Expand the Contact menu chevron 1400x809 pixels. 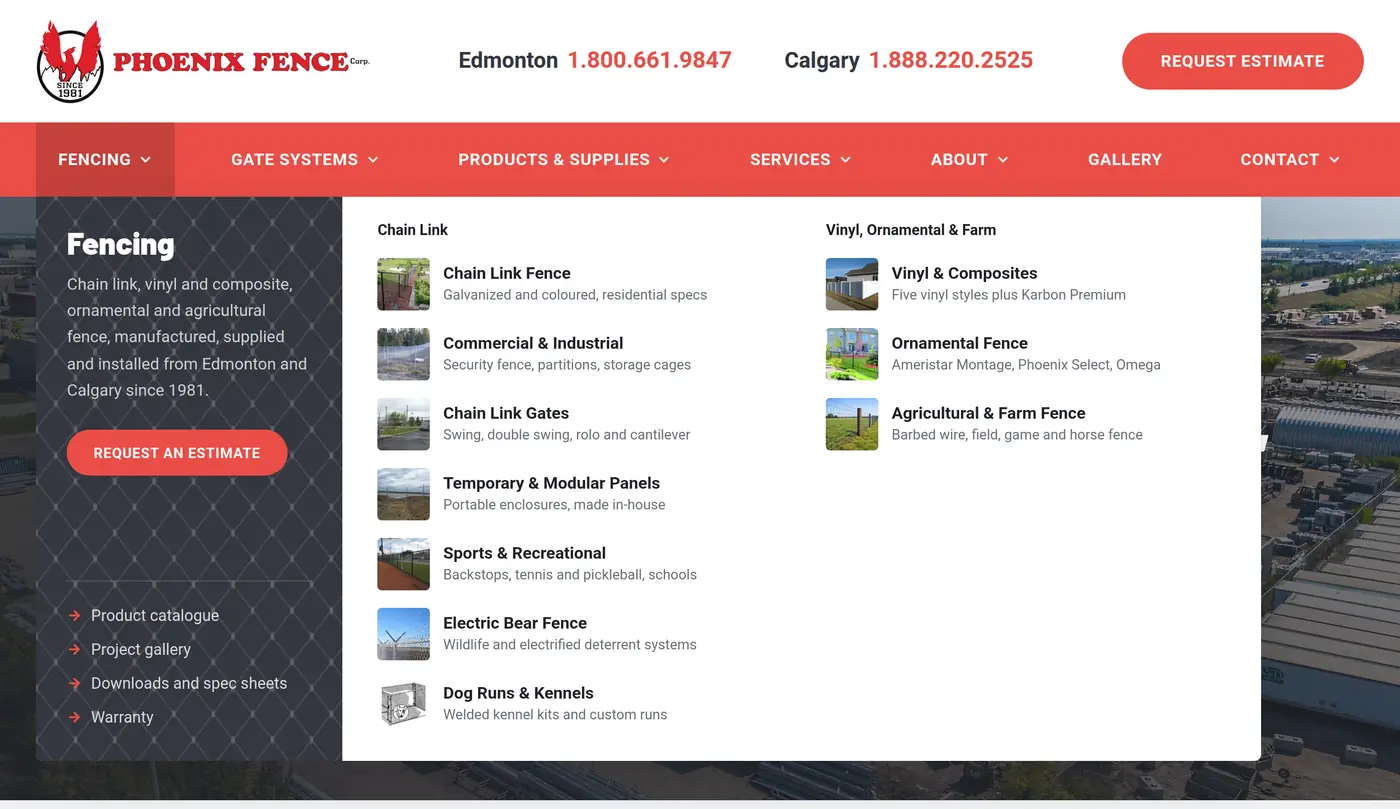point(1334,160)
